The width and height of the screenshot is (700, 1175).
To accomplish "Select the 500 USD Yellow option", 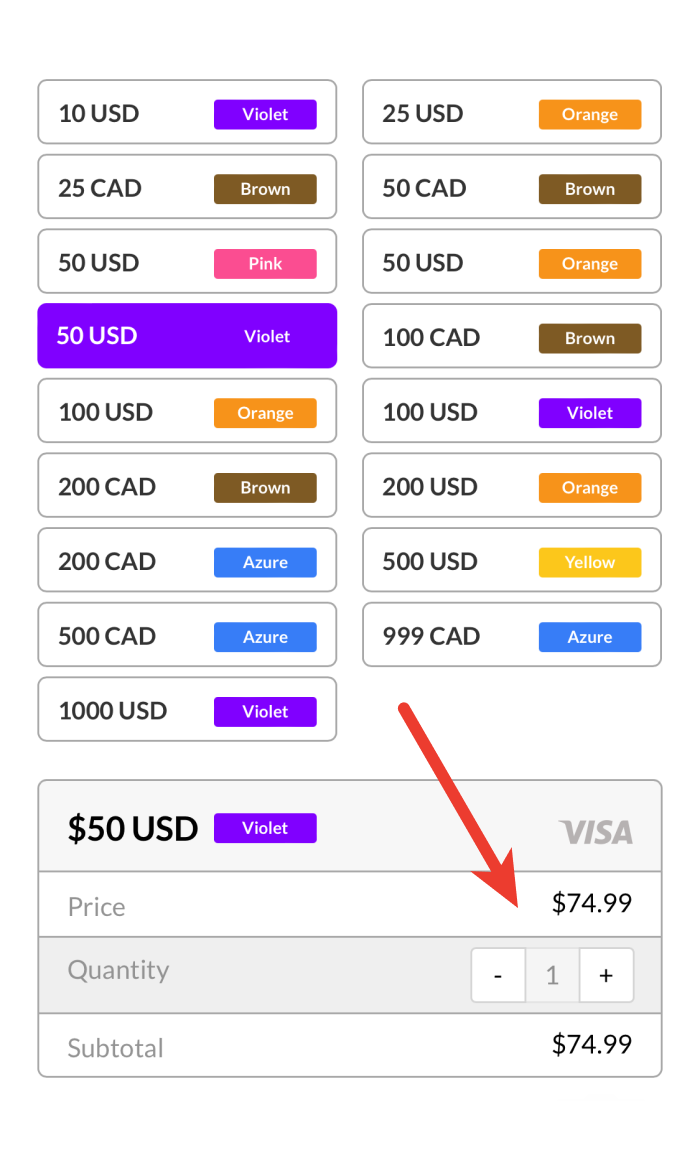I will pos(511,561).
